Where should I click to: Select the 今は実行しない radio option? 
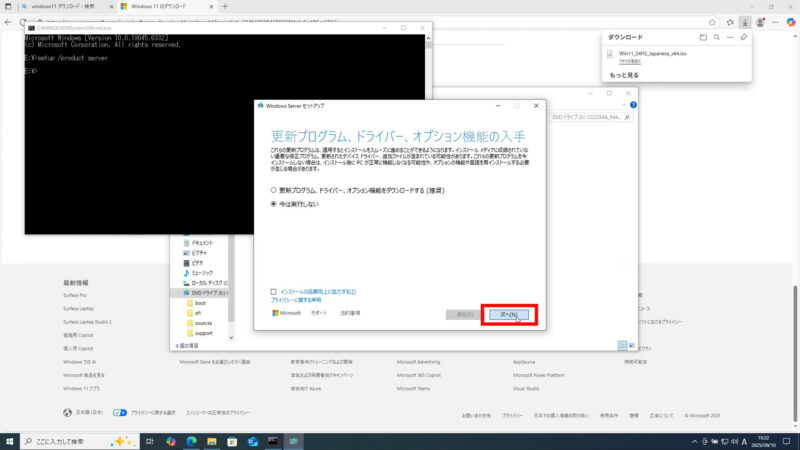pyautogui.click(x=275, y=203)
